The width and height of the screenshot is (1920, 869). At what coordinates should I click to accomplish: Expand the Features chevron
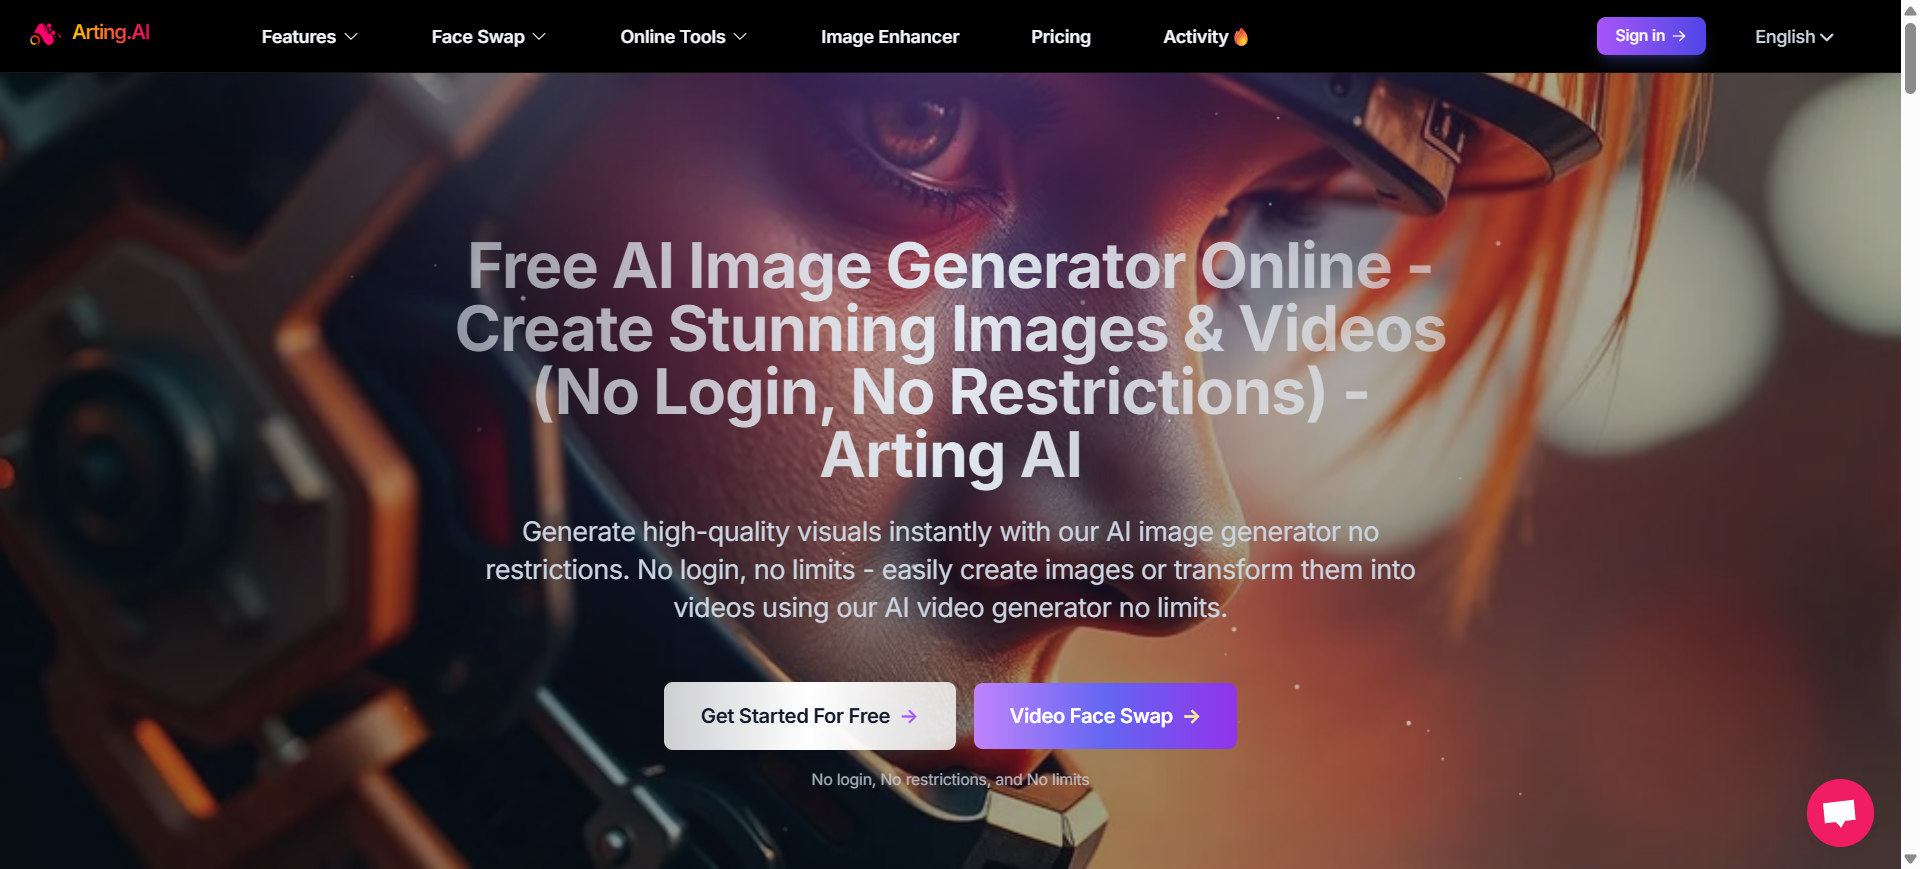(x=351, y=37)
